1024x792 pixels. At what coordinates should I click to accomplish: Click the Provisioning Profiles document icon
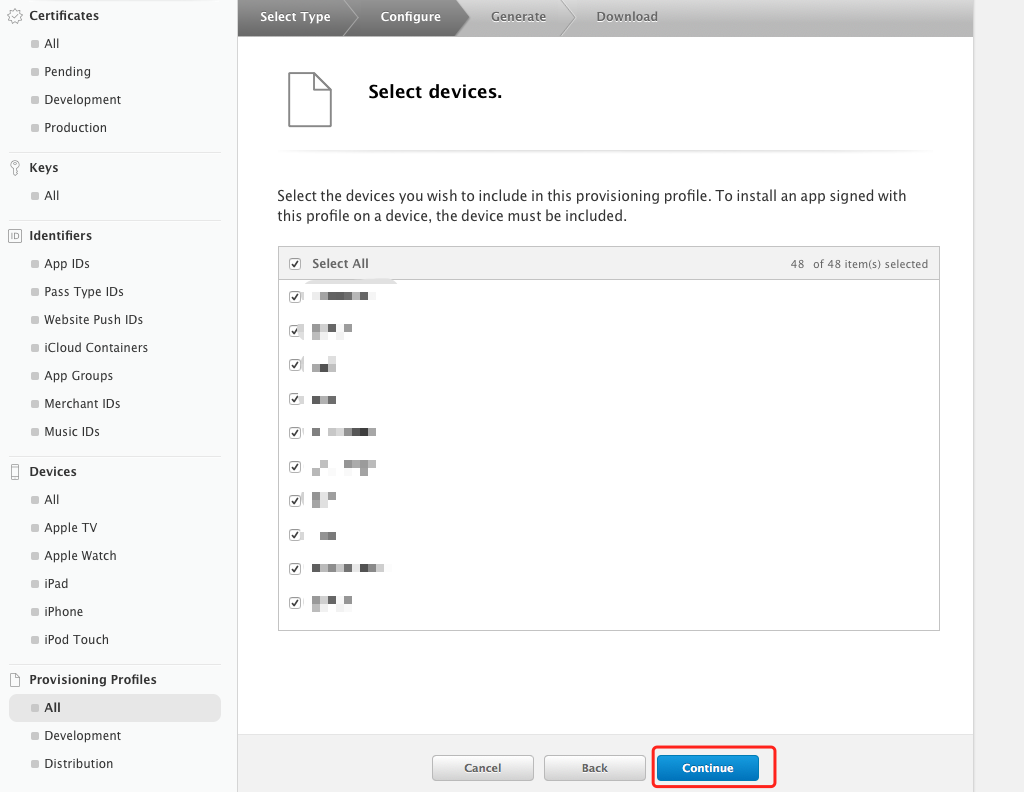[x=15, y=680]
